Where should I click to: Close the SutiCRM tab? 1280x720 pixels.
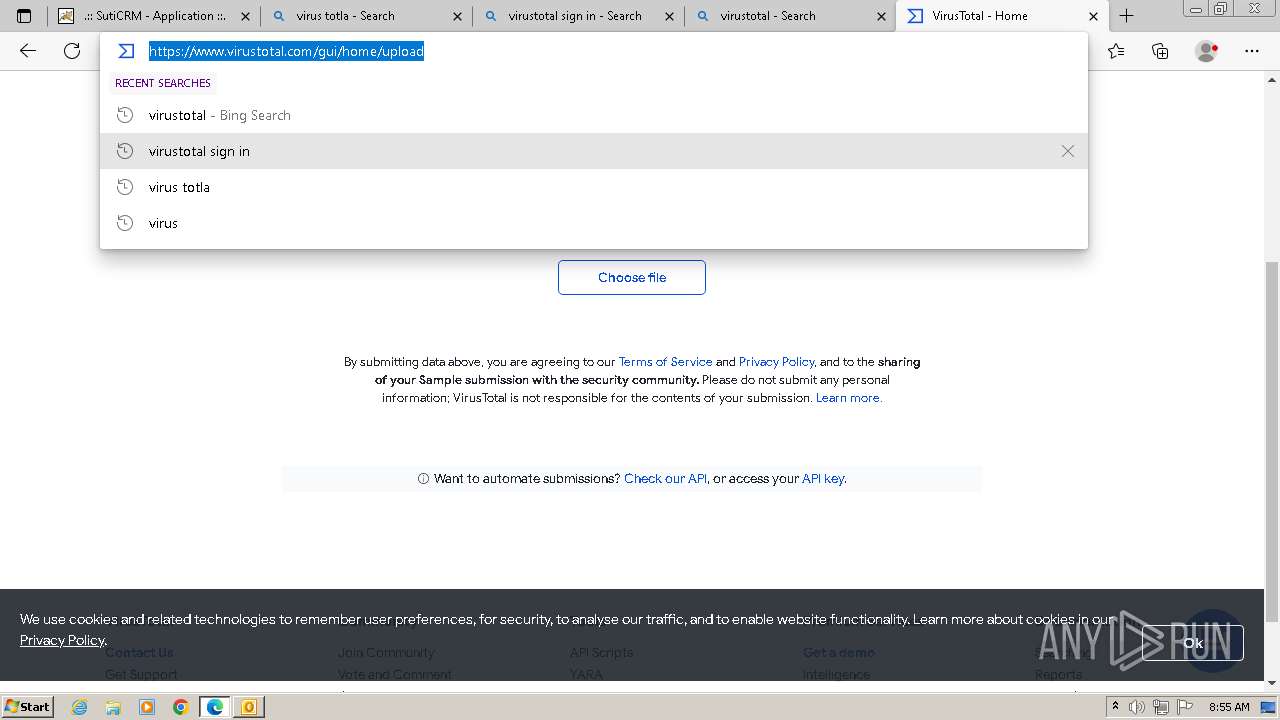246,16
